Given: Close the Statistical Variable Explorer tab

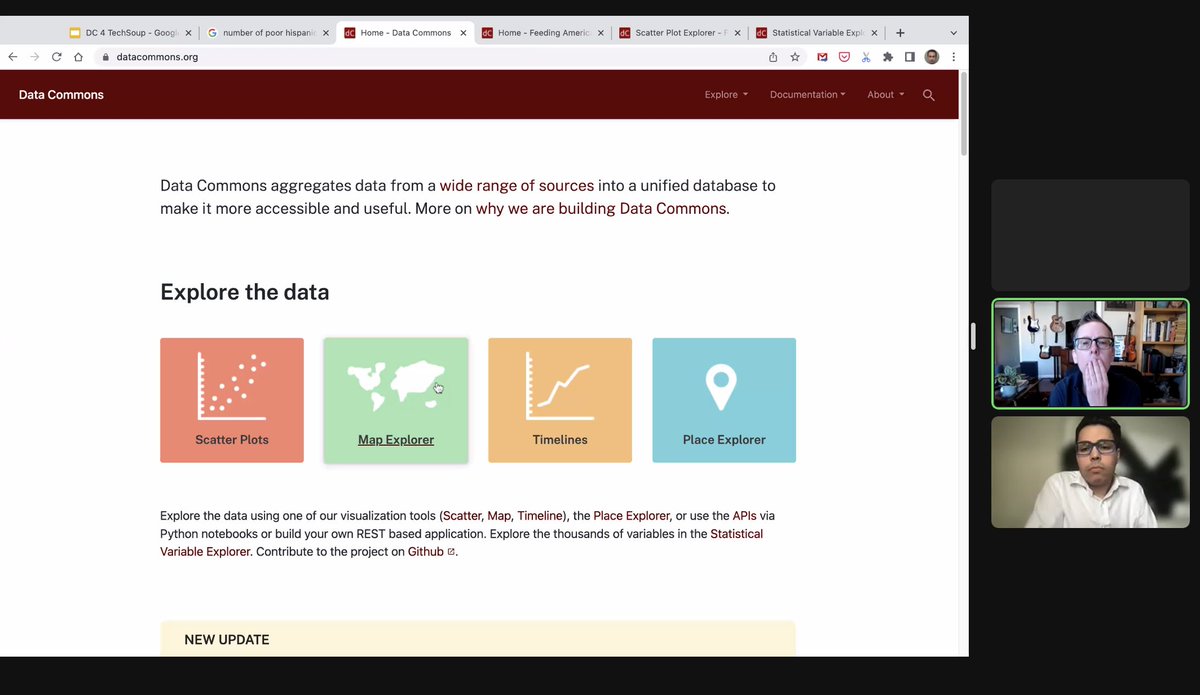Looking at the screenshot, I should click(875, 33).
